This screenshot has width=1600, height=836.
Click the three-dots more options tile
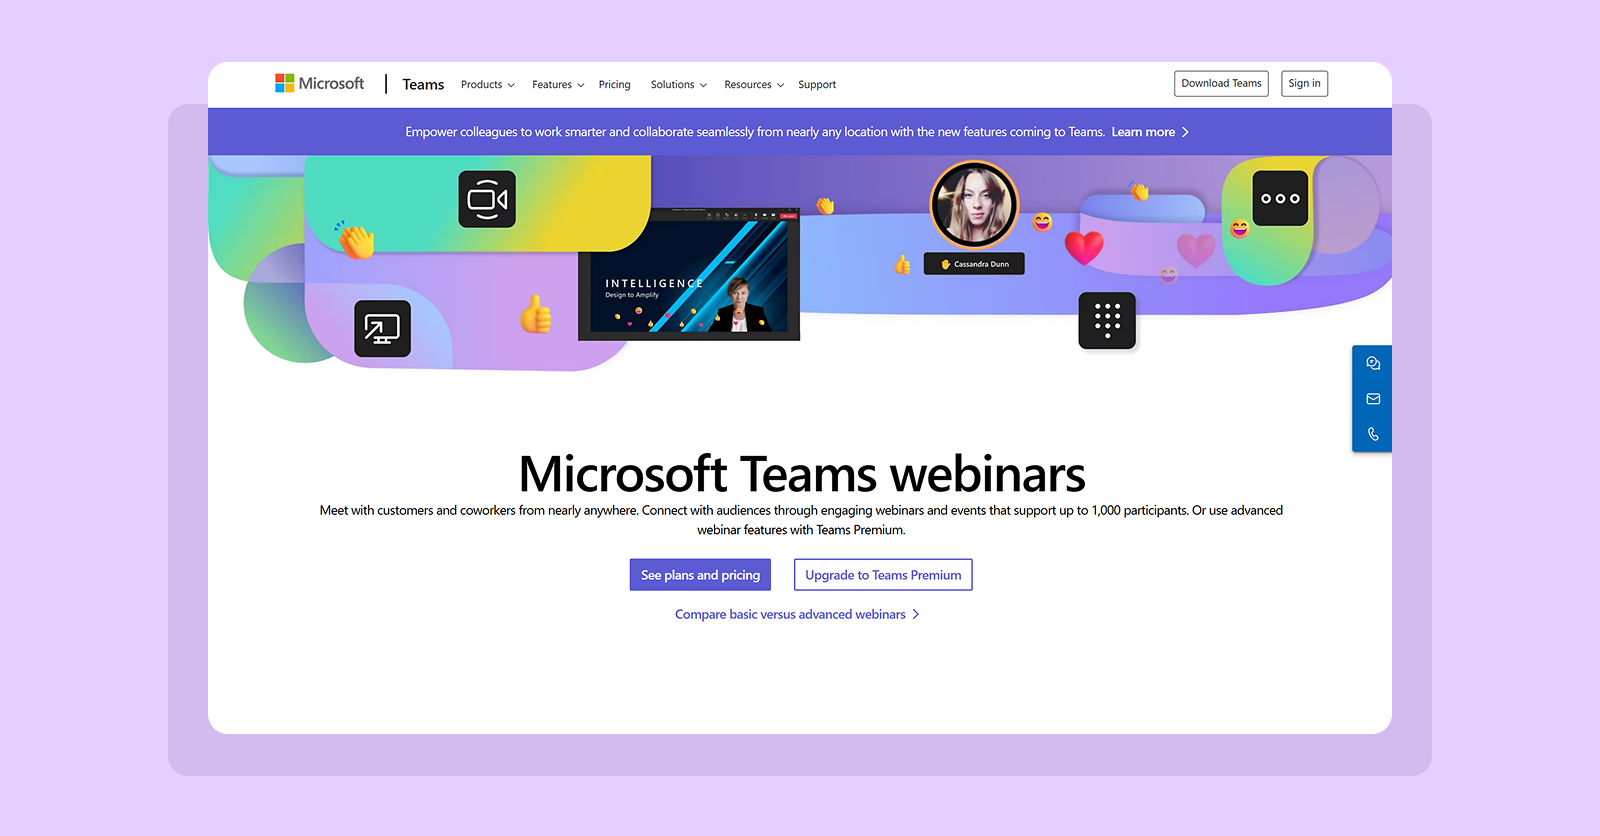1280,198
